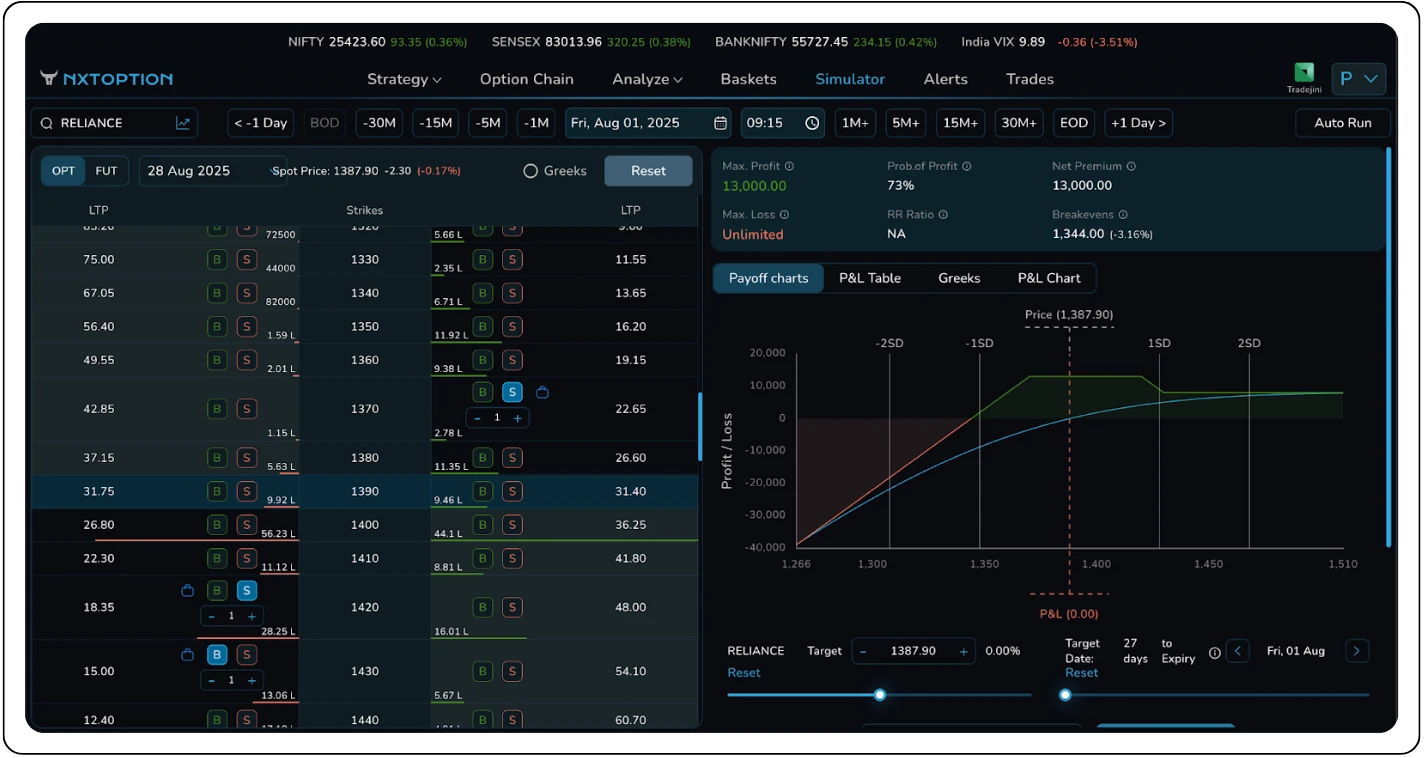1427x758 pixels.
Task: Advance 5 minutes with 5M+ button
Action: (906, 123)
